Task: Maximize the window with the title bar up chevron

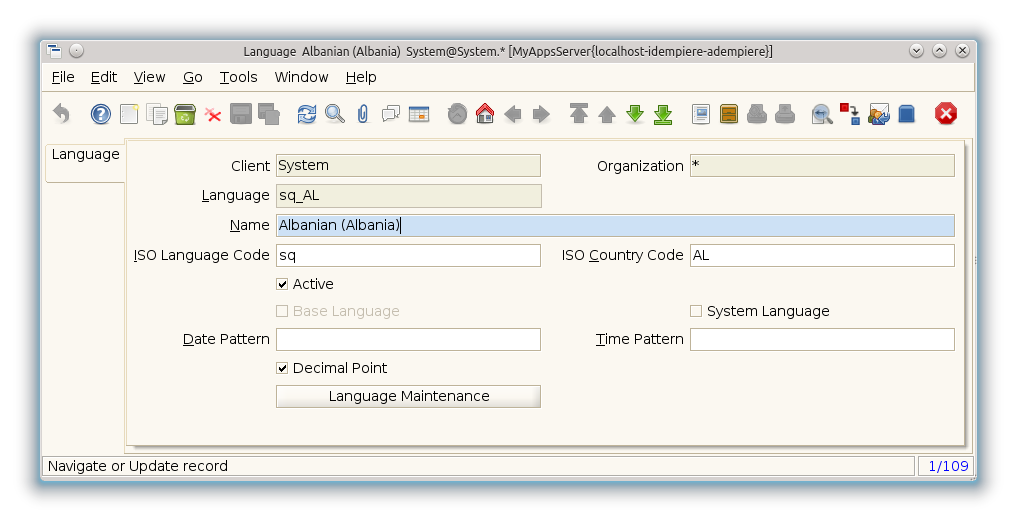Action: point(939,51)
